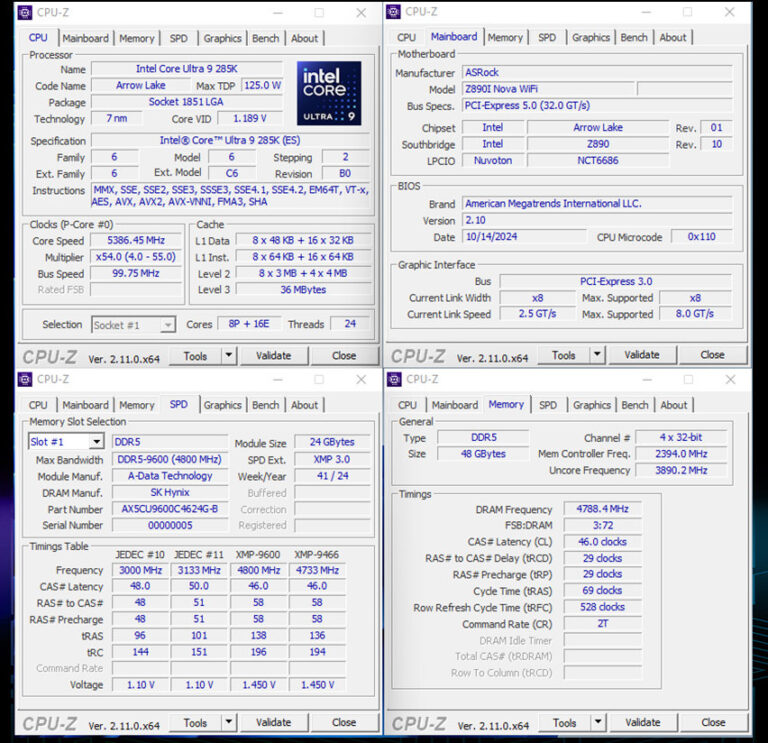Image resolution: width=768 pixels, height=743 pixels.
Task: Open the Socket #1 selection dropdown
Action: pos(168,325)
